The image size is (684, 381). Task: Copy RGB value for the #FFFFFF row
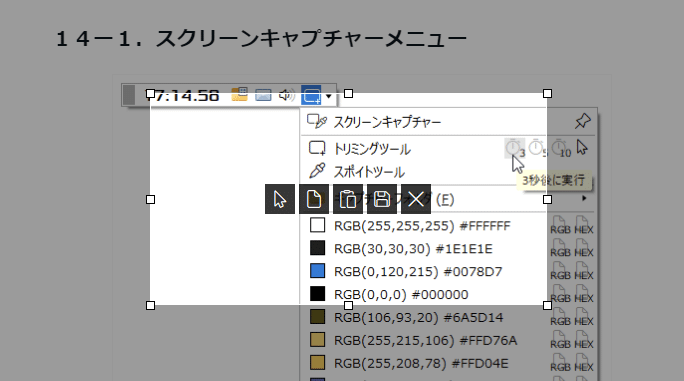click(x=560, y=226)
